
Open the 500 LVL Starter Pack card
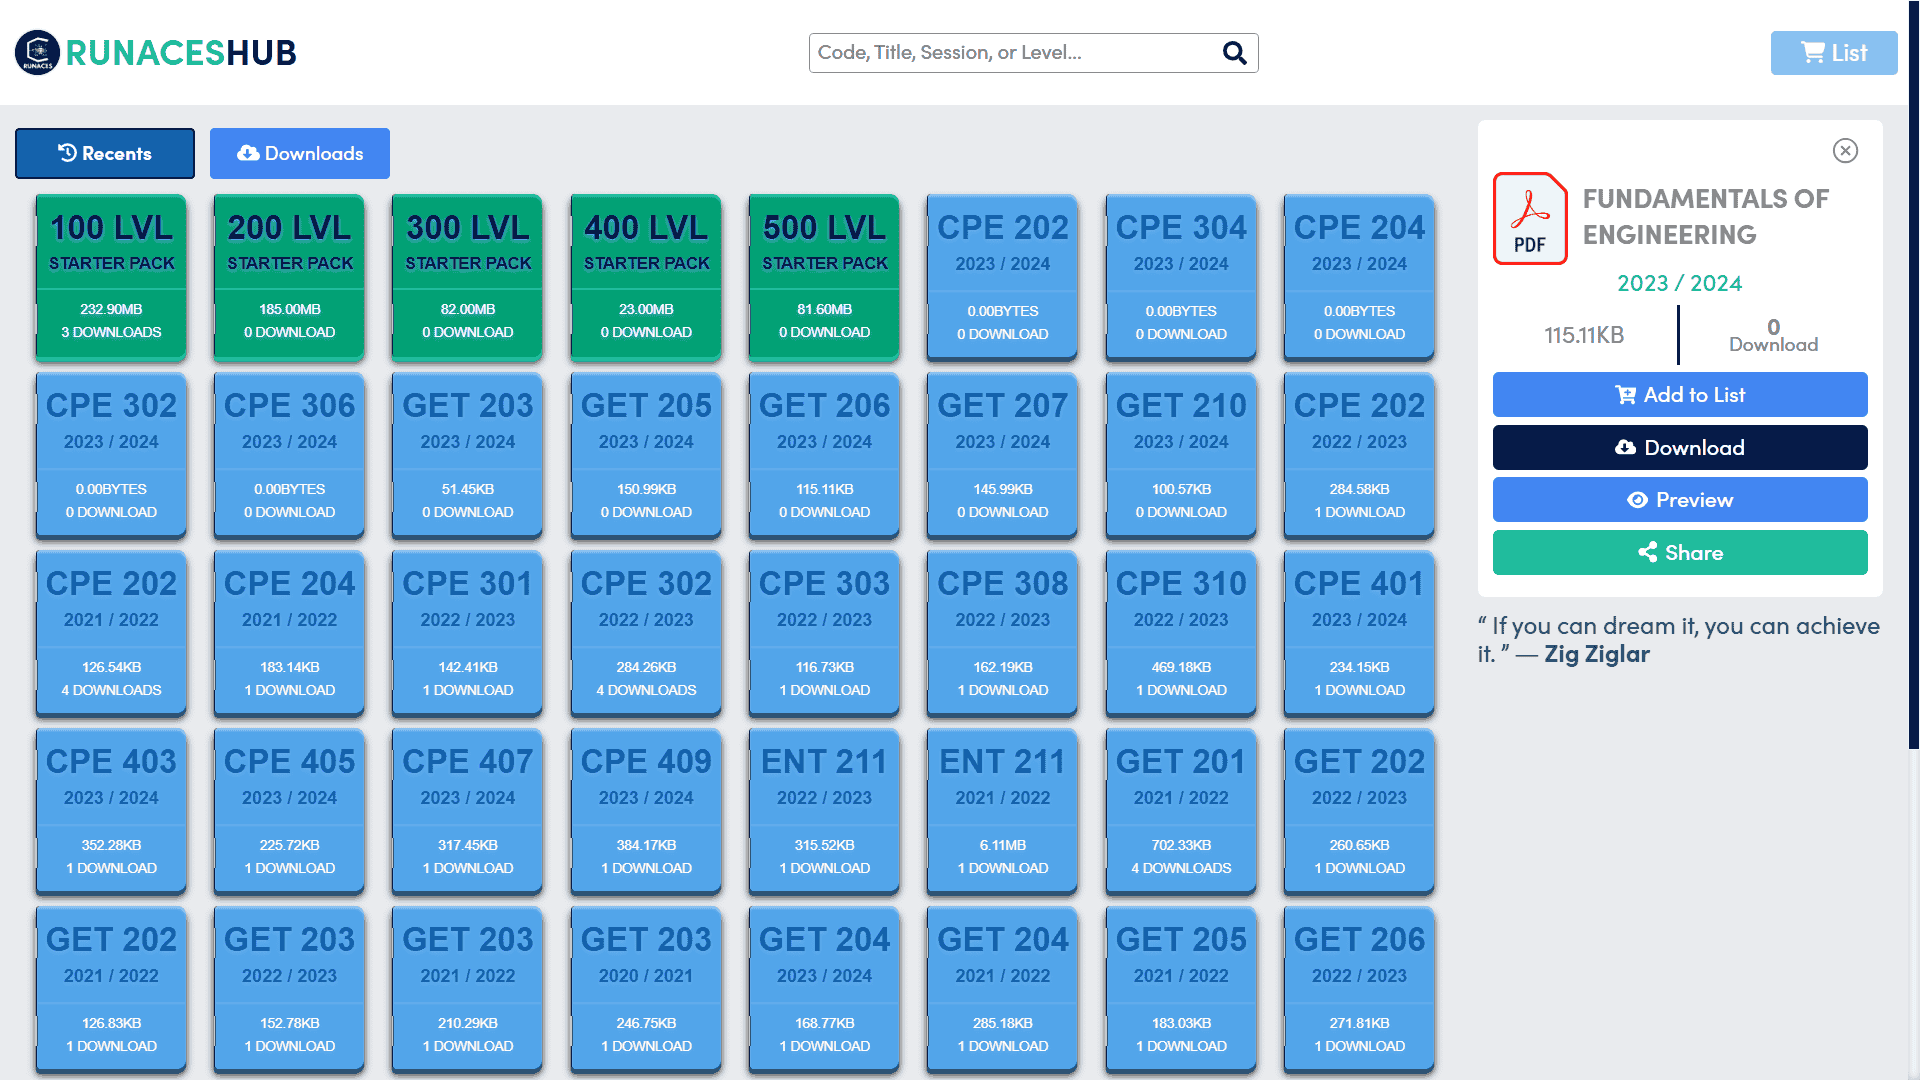tap(824, 277)
